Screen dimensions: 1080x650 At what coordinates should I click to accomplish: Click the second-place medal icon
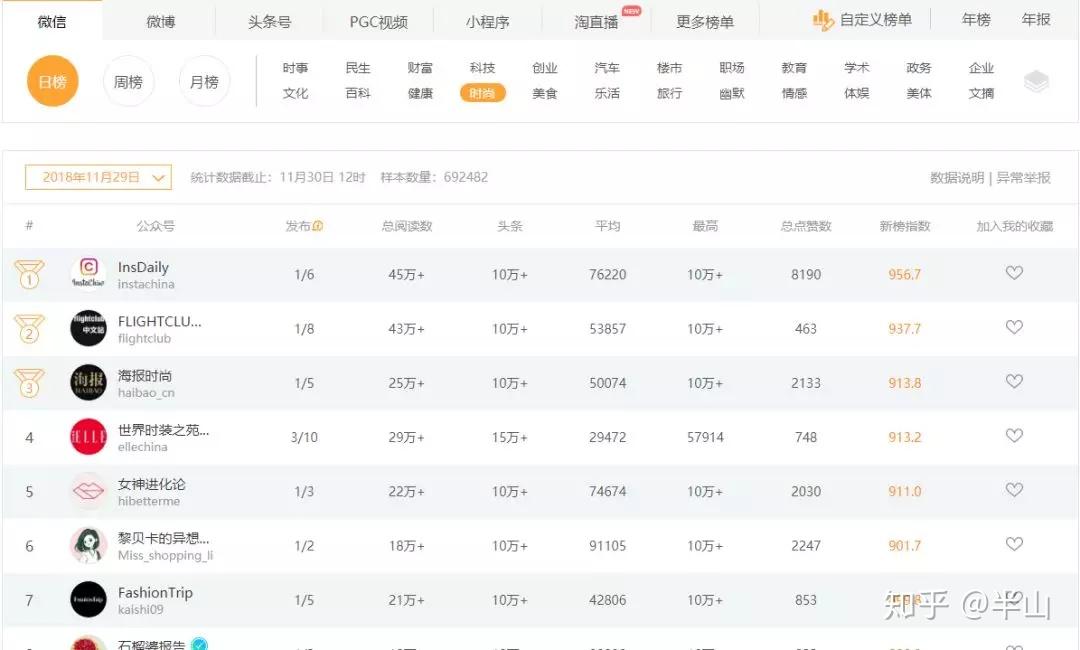click(x=29, y=328)
